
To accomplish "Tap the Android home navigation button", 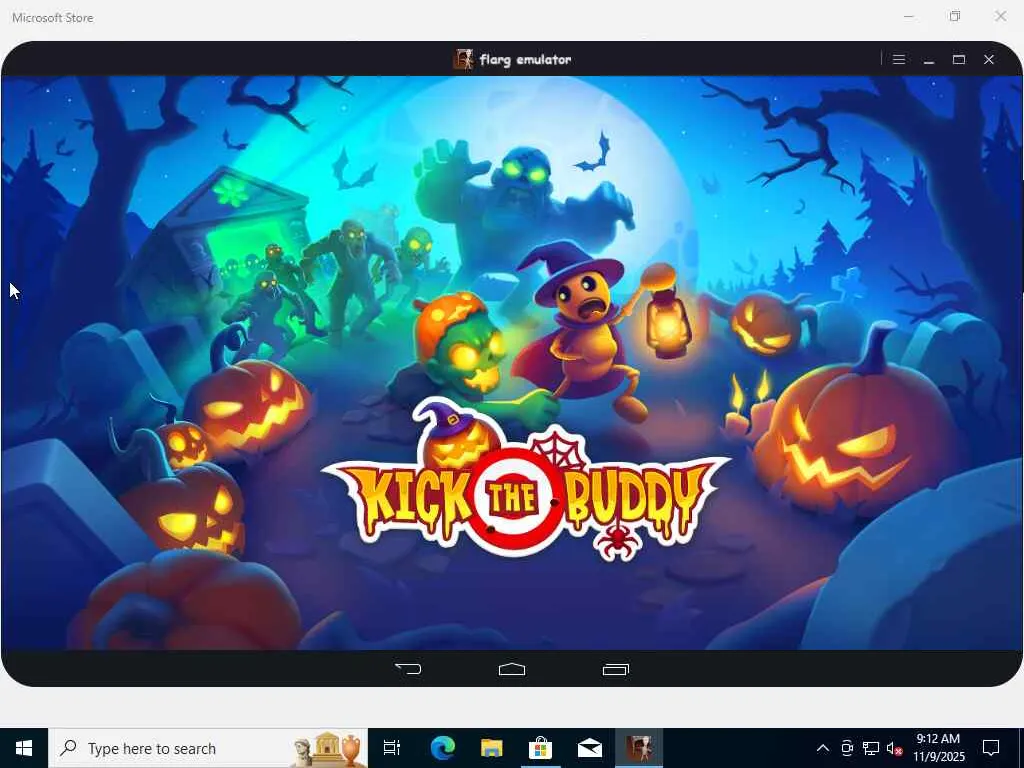I will (512, 669).
